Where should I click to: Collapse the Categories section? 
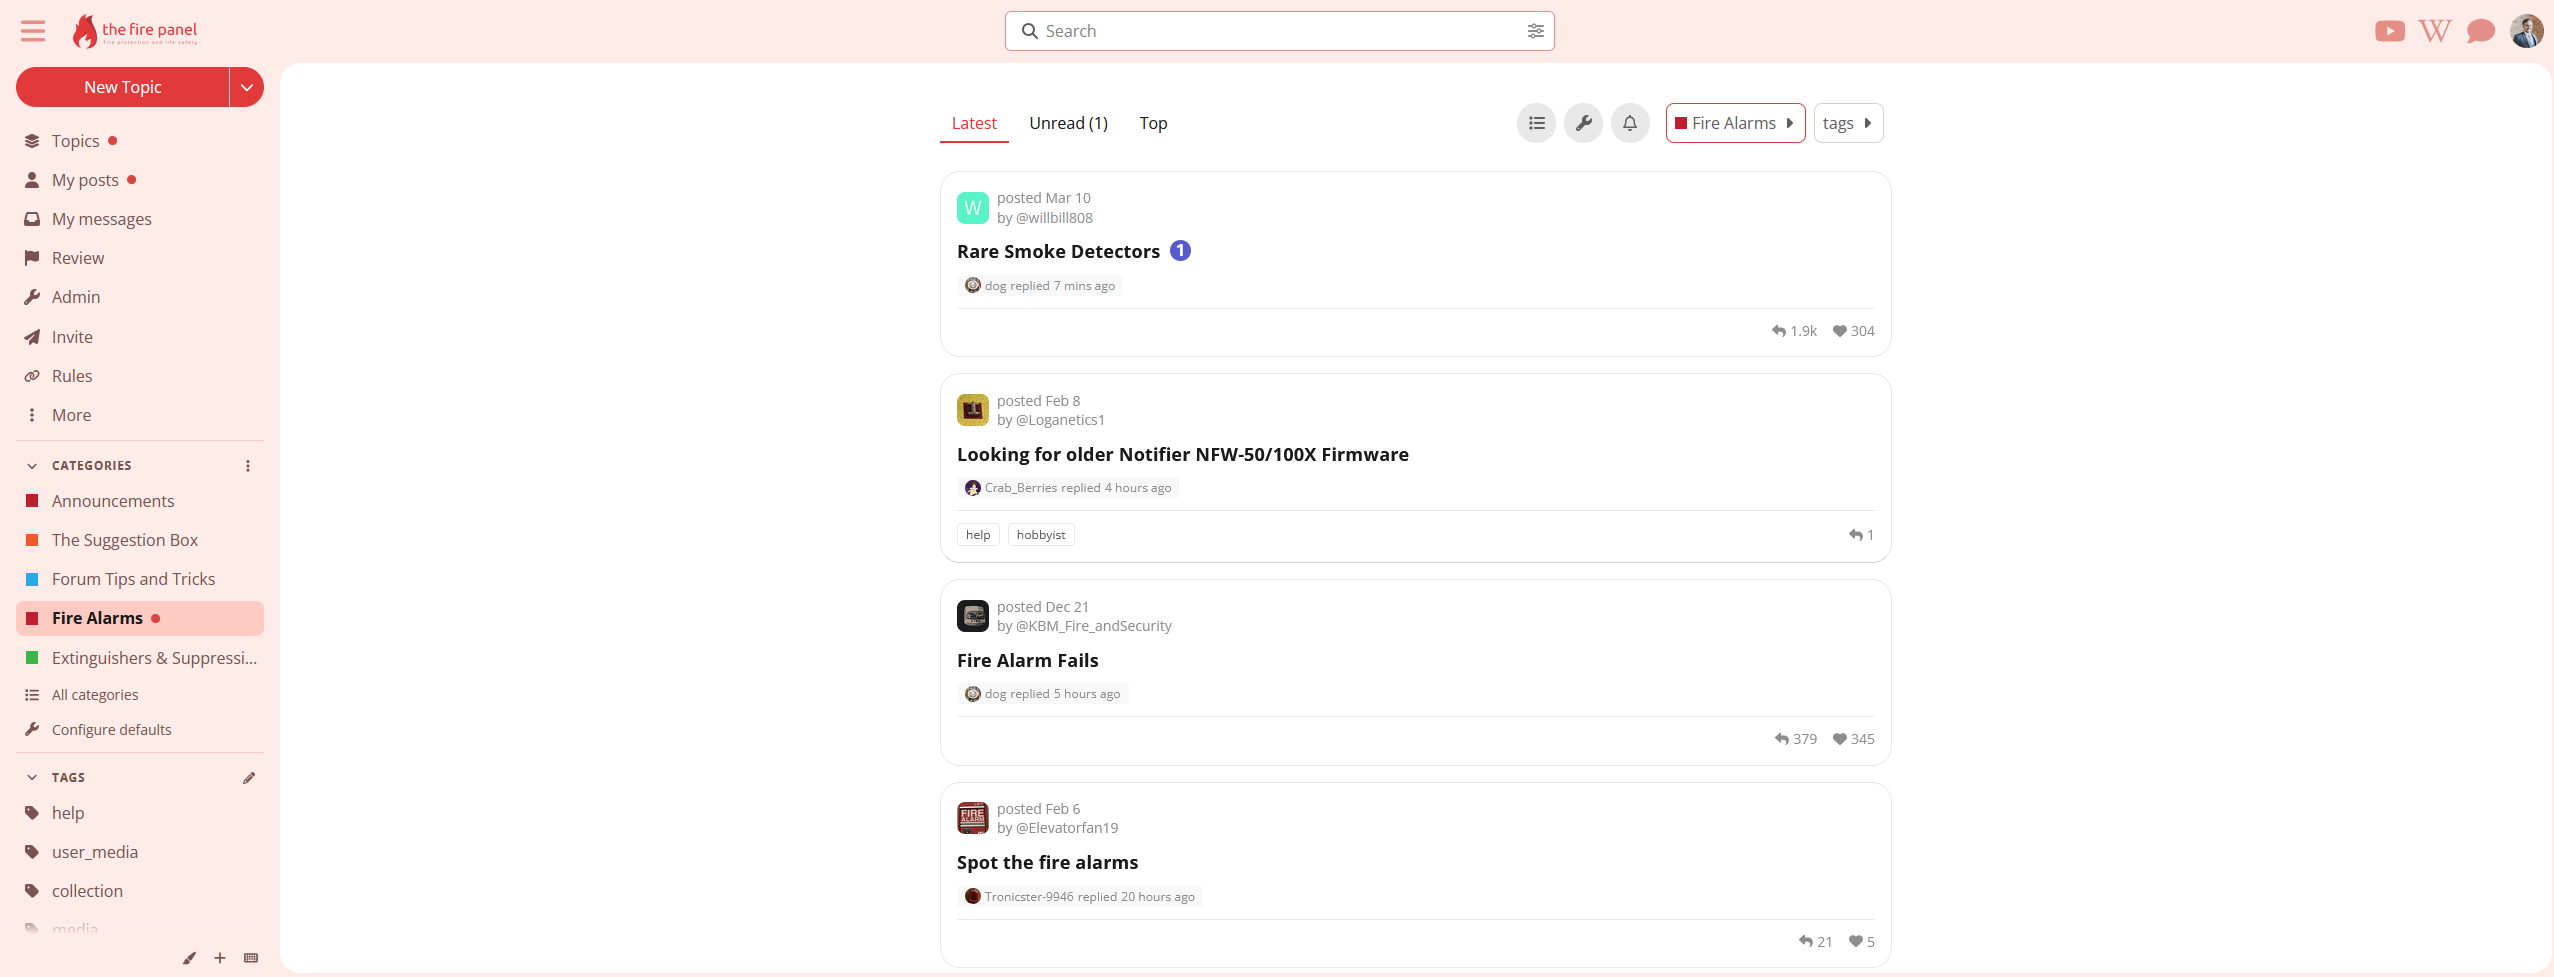(32, 466)
